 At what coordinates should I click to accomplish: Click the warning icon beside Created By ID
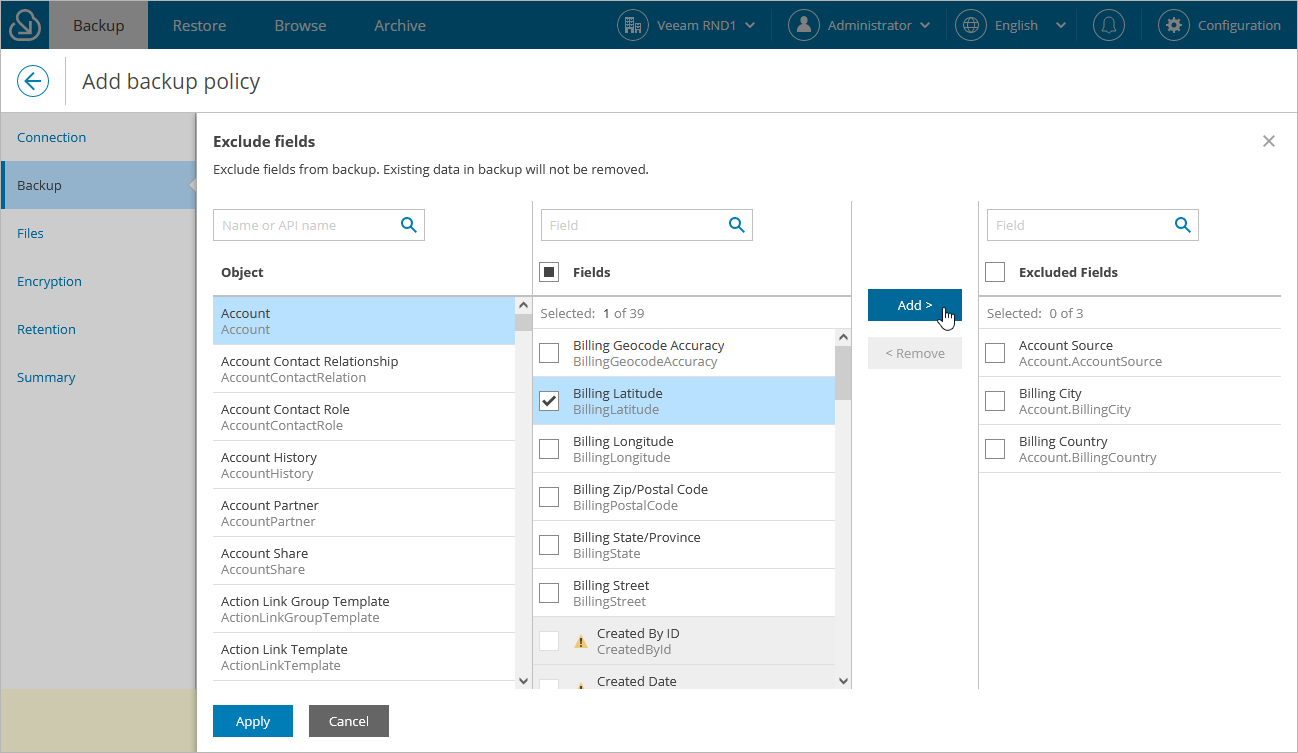(x=581, y=640)
